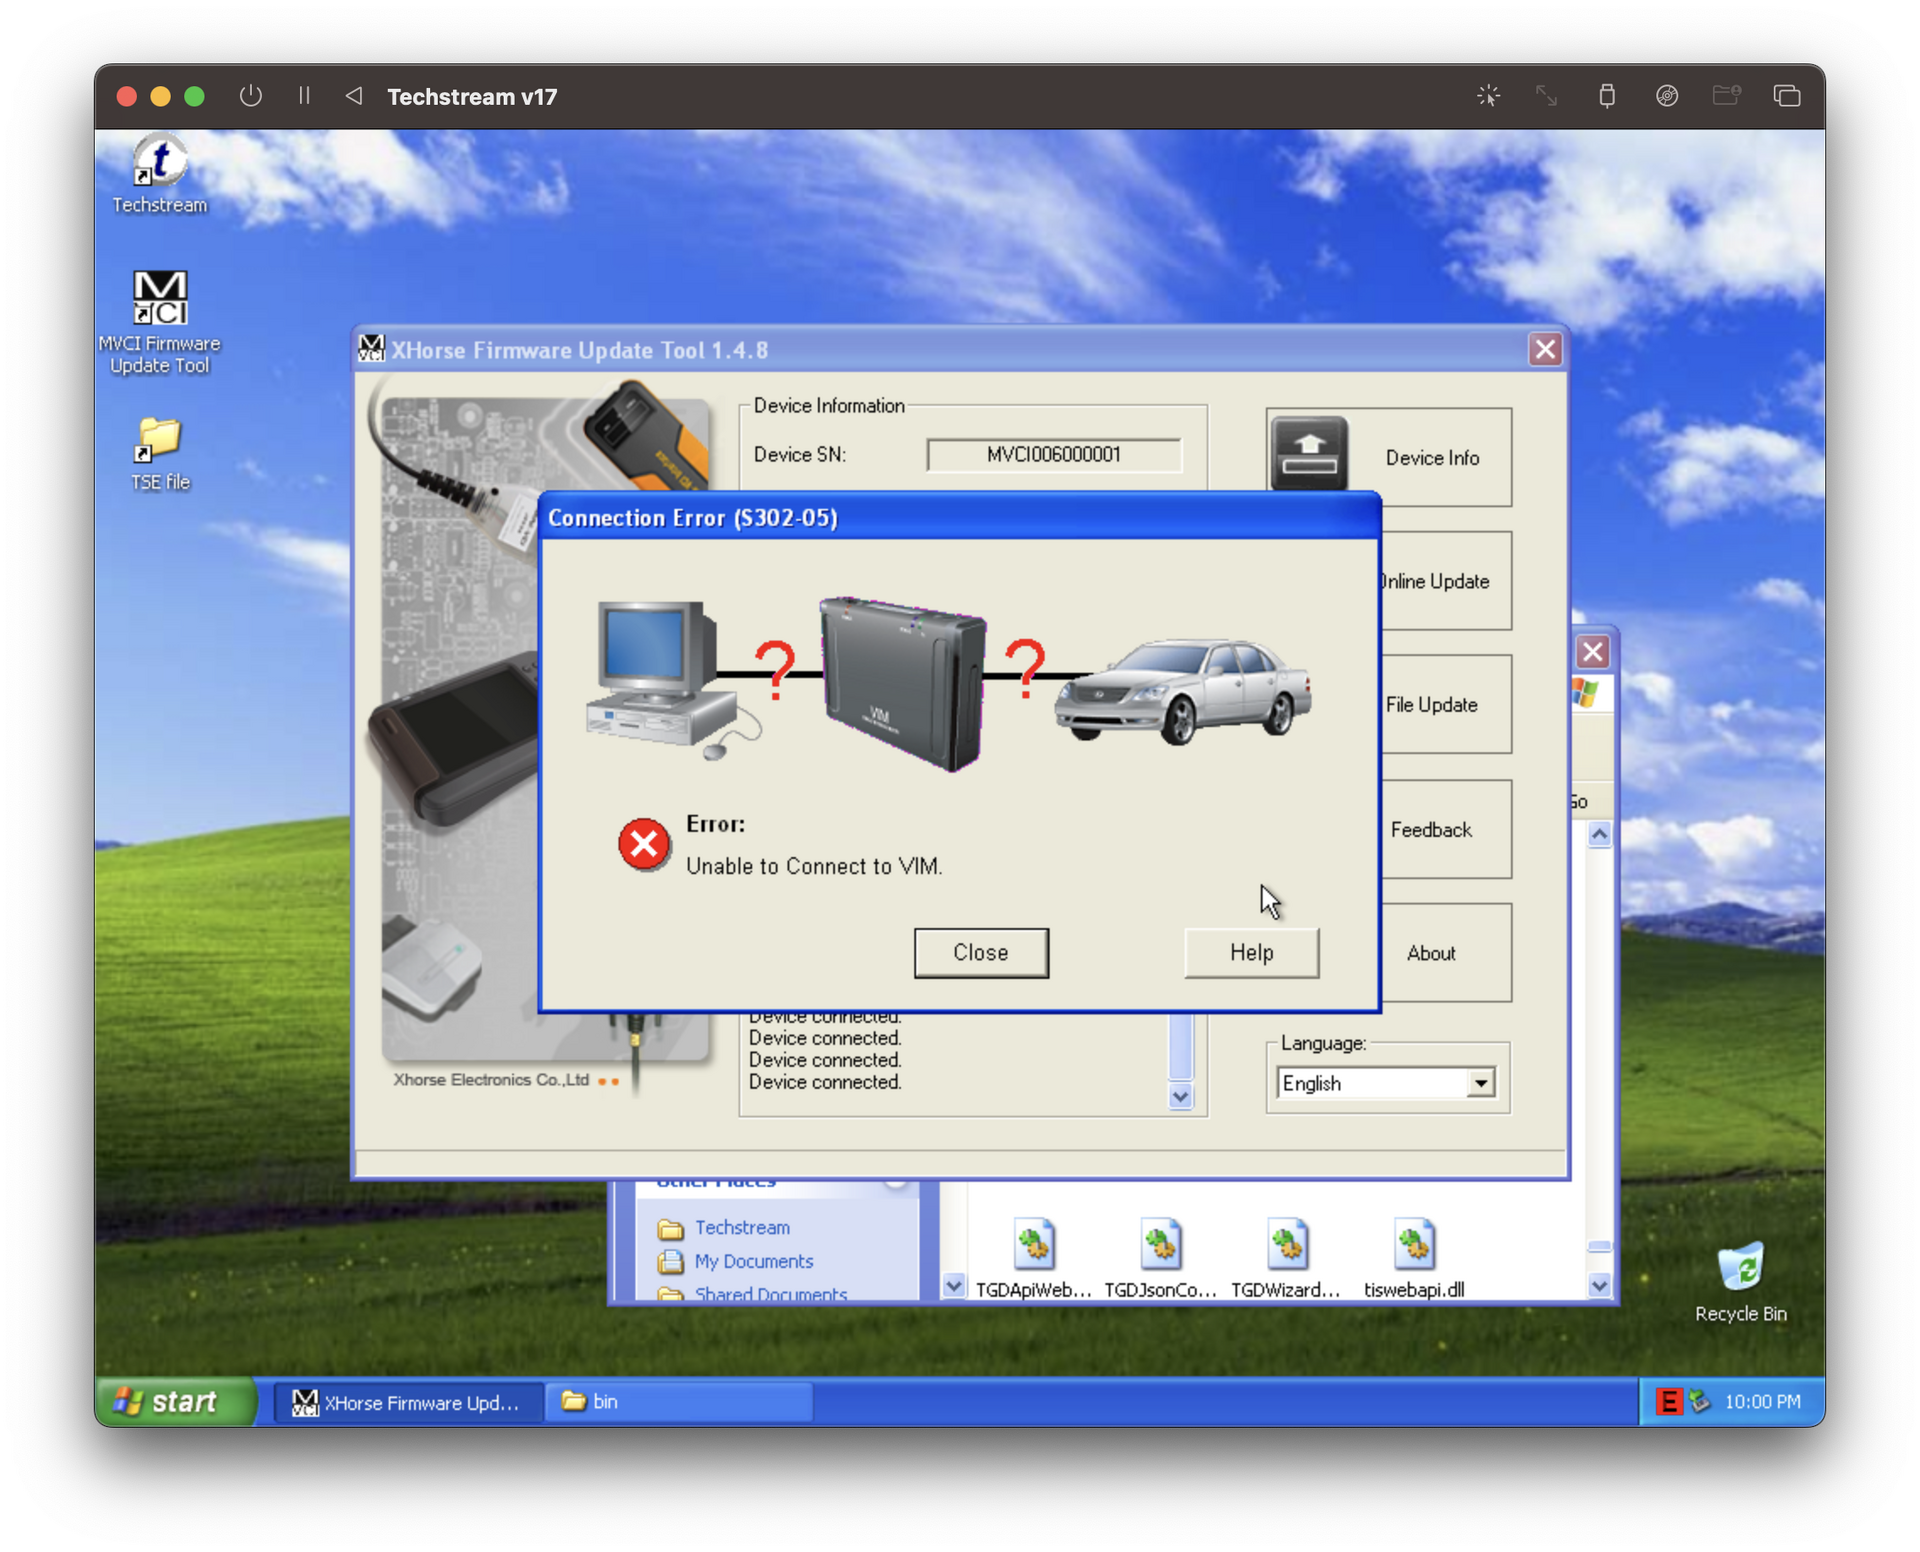Click the safely remove hardware tray icon

(1699, 1401)
